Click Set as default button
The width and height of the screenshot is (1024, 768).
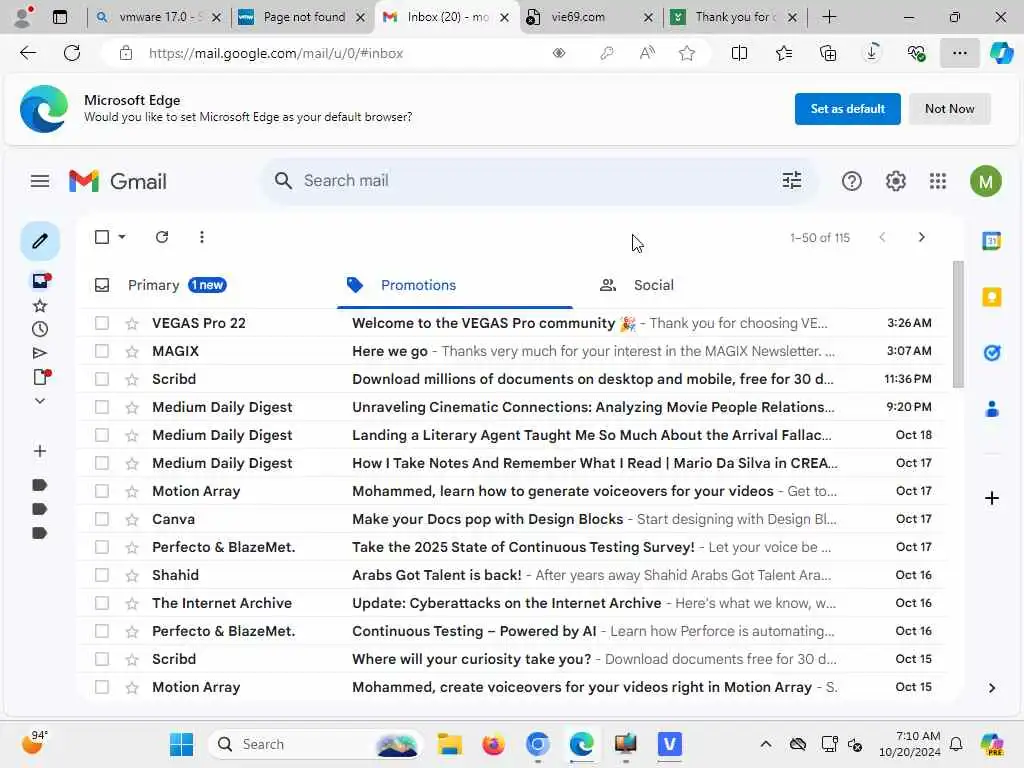tap(847, 108)
